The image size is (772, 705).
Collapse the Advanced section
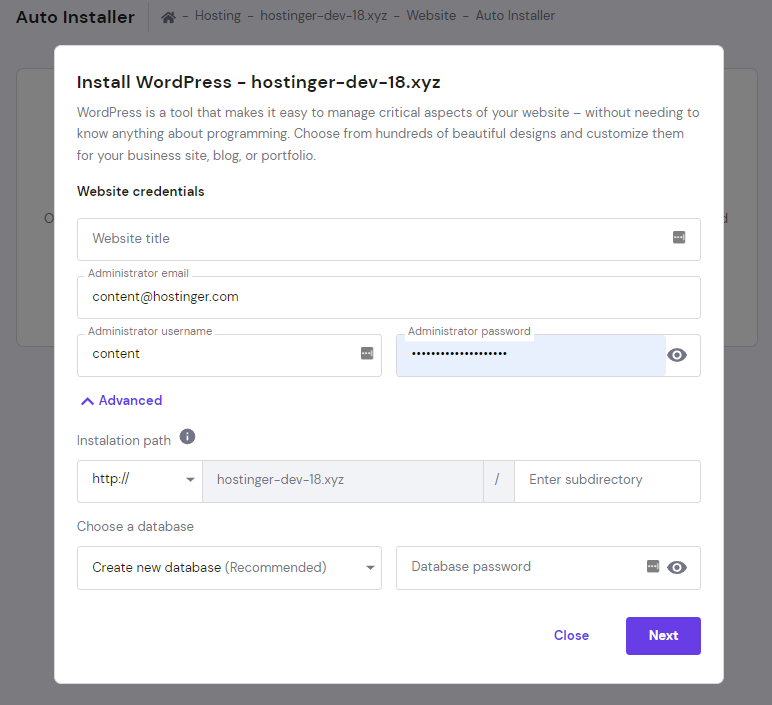click(121, 400)
